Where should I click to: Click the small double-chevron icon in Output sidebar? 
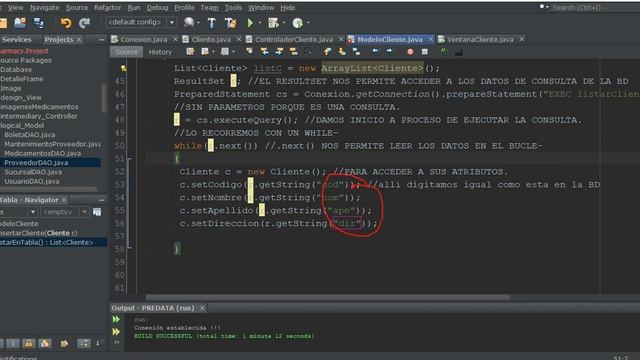pos(117,342)
